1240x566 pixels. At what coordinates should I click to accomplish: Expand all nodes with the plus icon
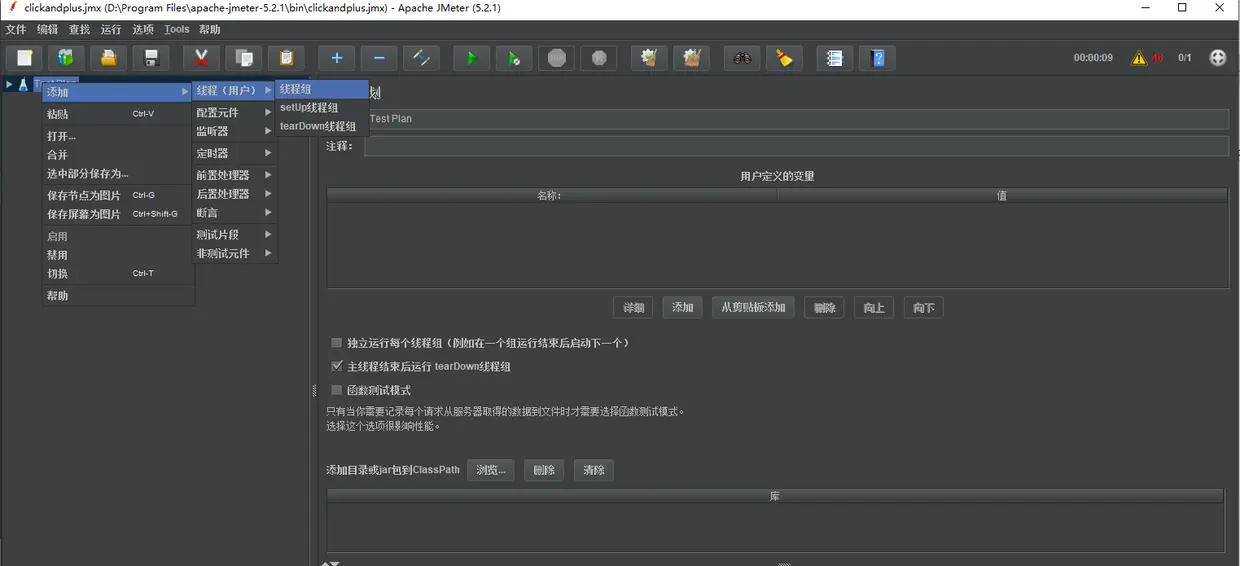(337, 58)
